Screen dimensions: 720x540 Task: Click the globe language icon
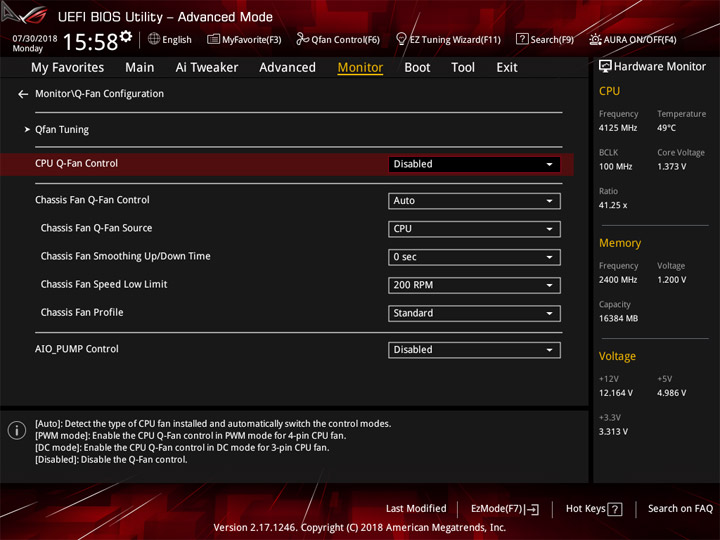154,39
